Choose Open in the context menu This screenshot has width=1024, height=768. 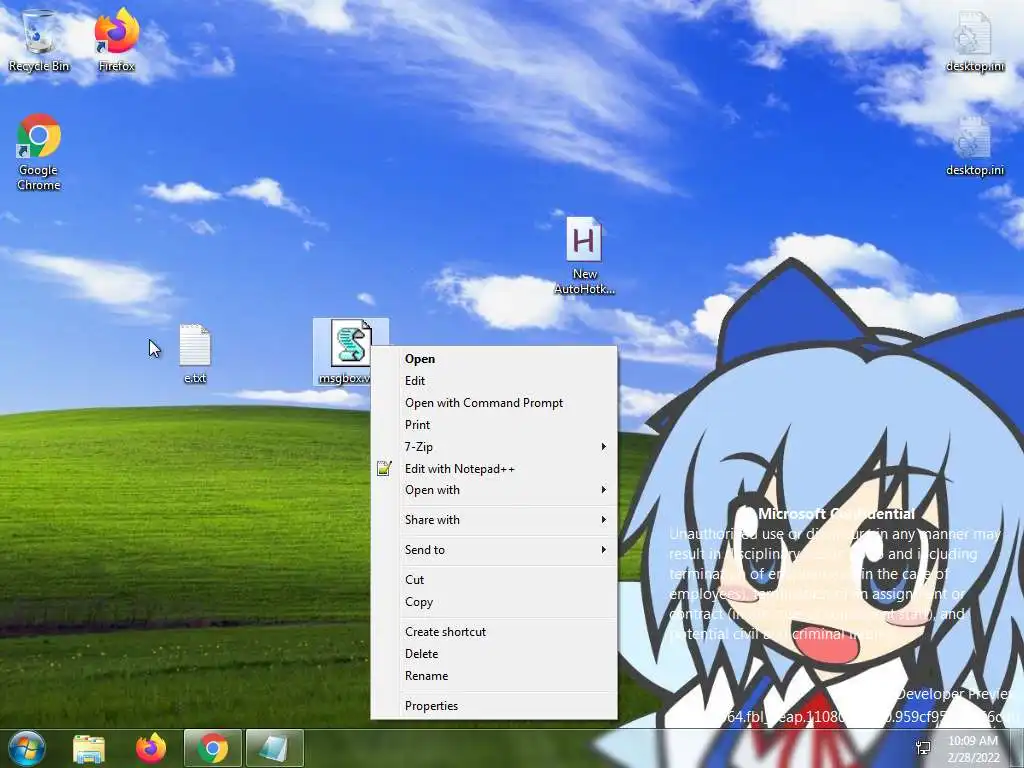click(494, 359)
